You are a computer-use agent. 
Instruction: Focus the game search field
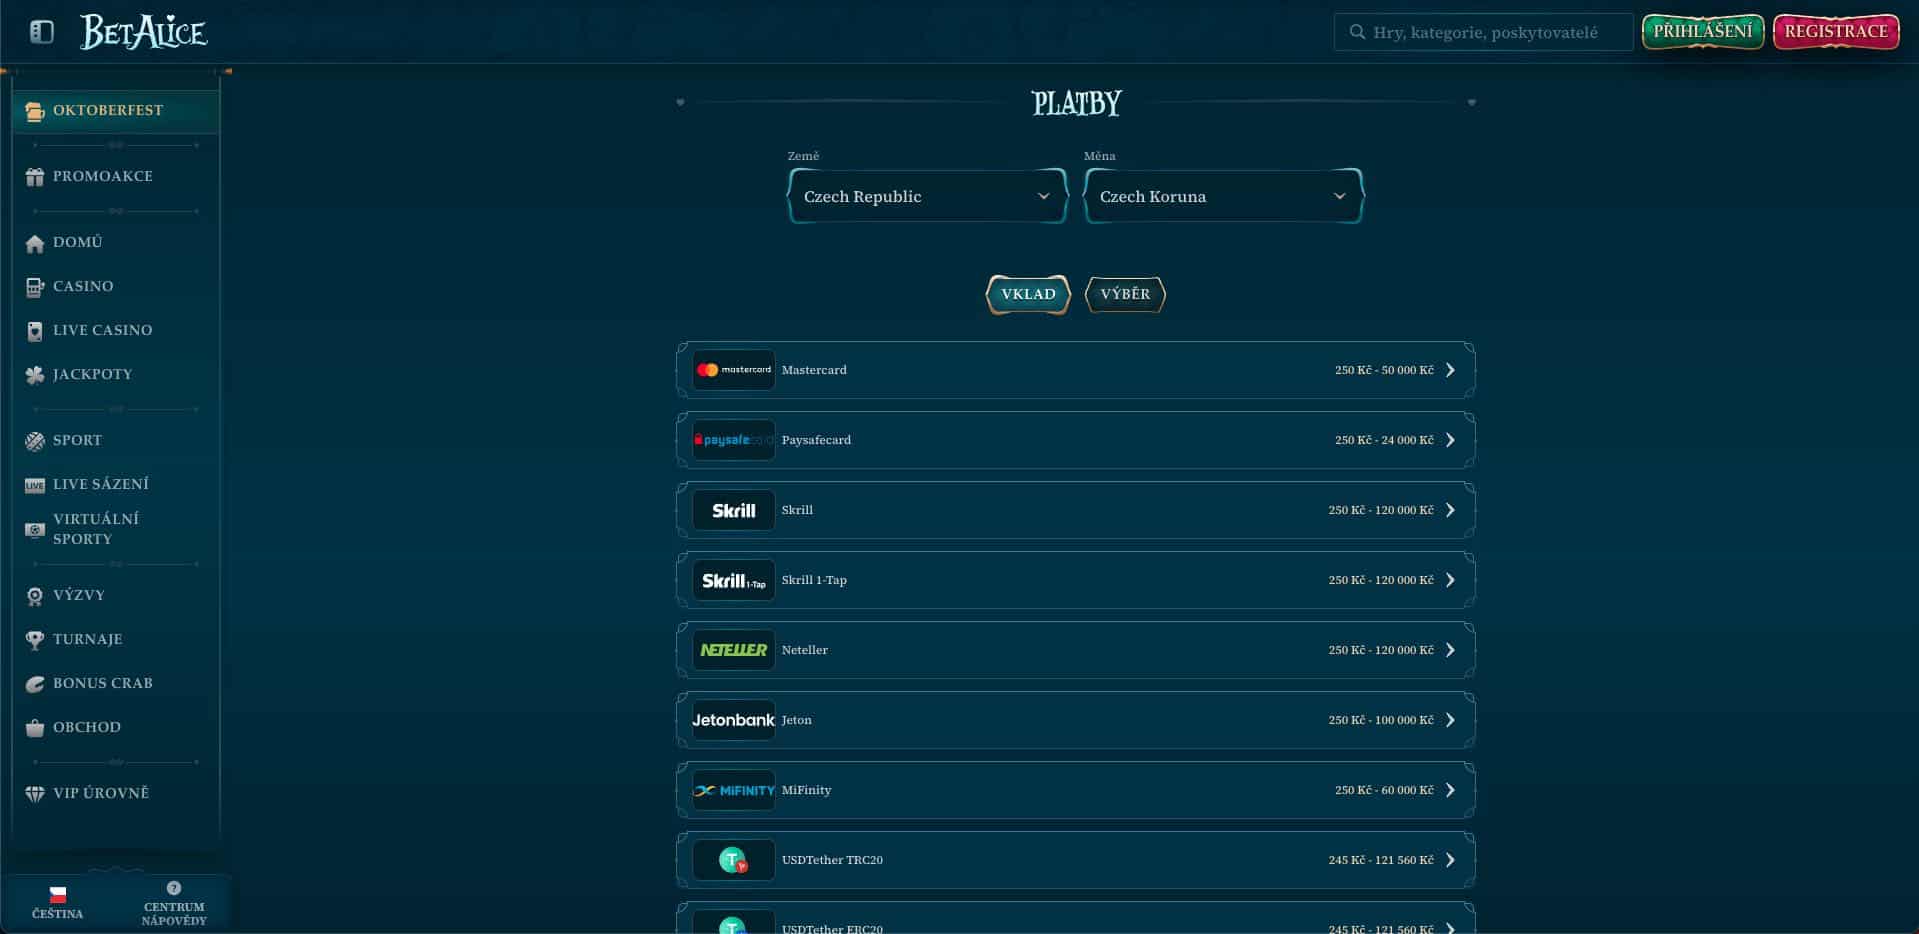[1485, 32]
